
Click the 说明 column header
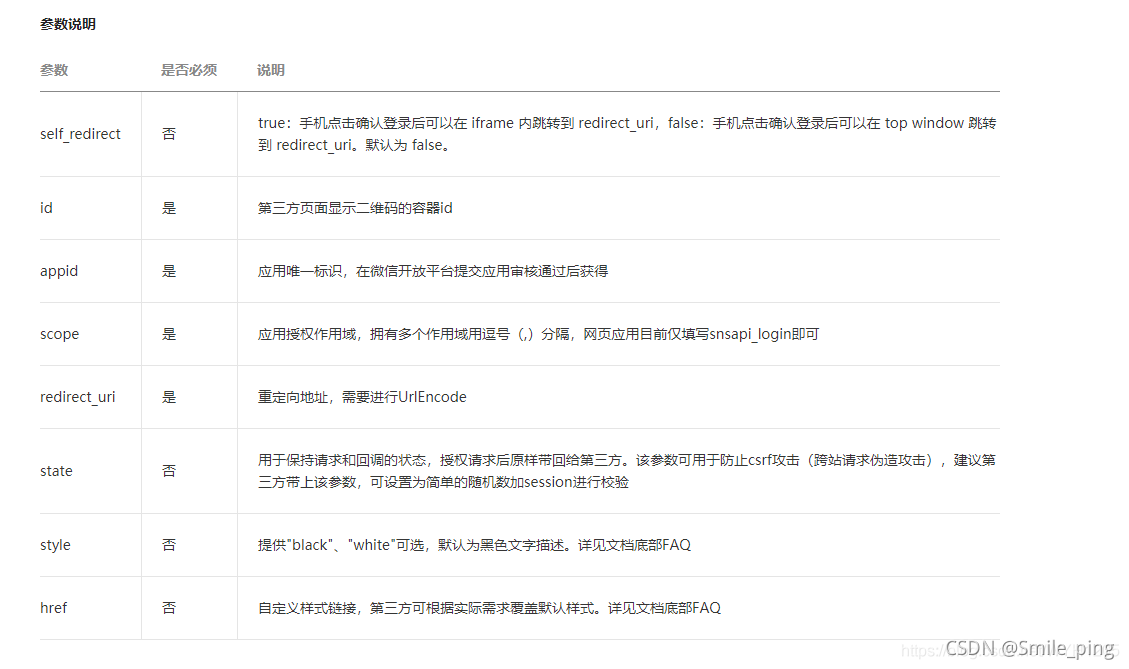271,71
